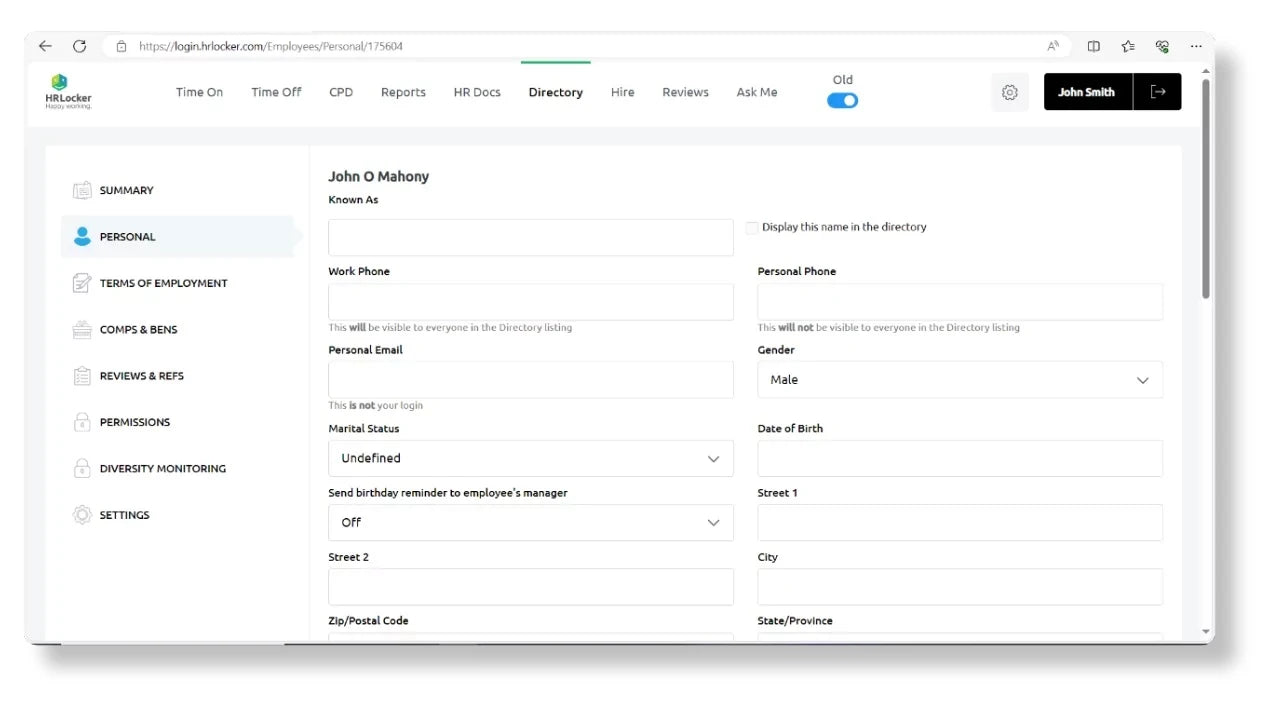The height and width of the screenshot is (720, 1280).
Task: Open the Marital Status dropdown
Action: (x=530, y=458)
